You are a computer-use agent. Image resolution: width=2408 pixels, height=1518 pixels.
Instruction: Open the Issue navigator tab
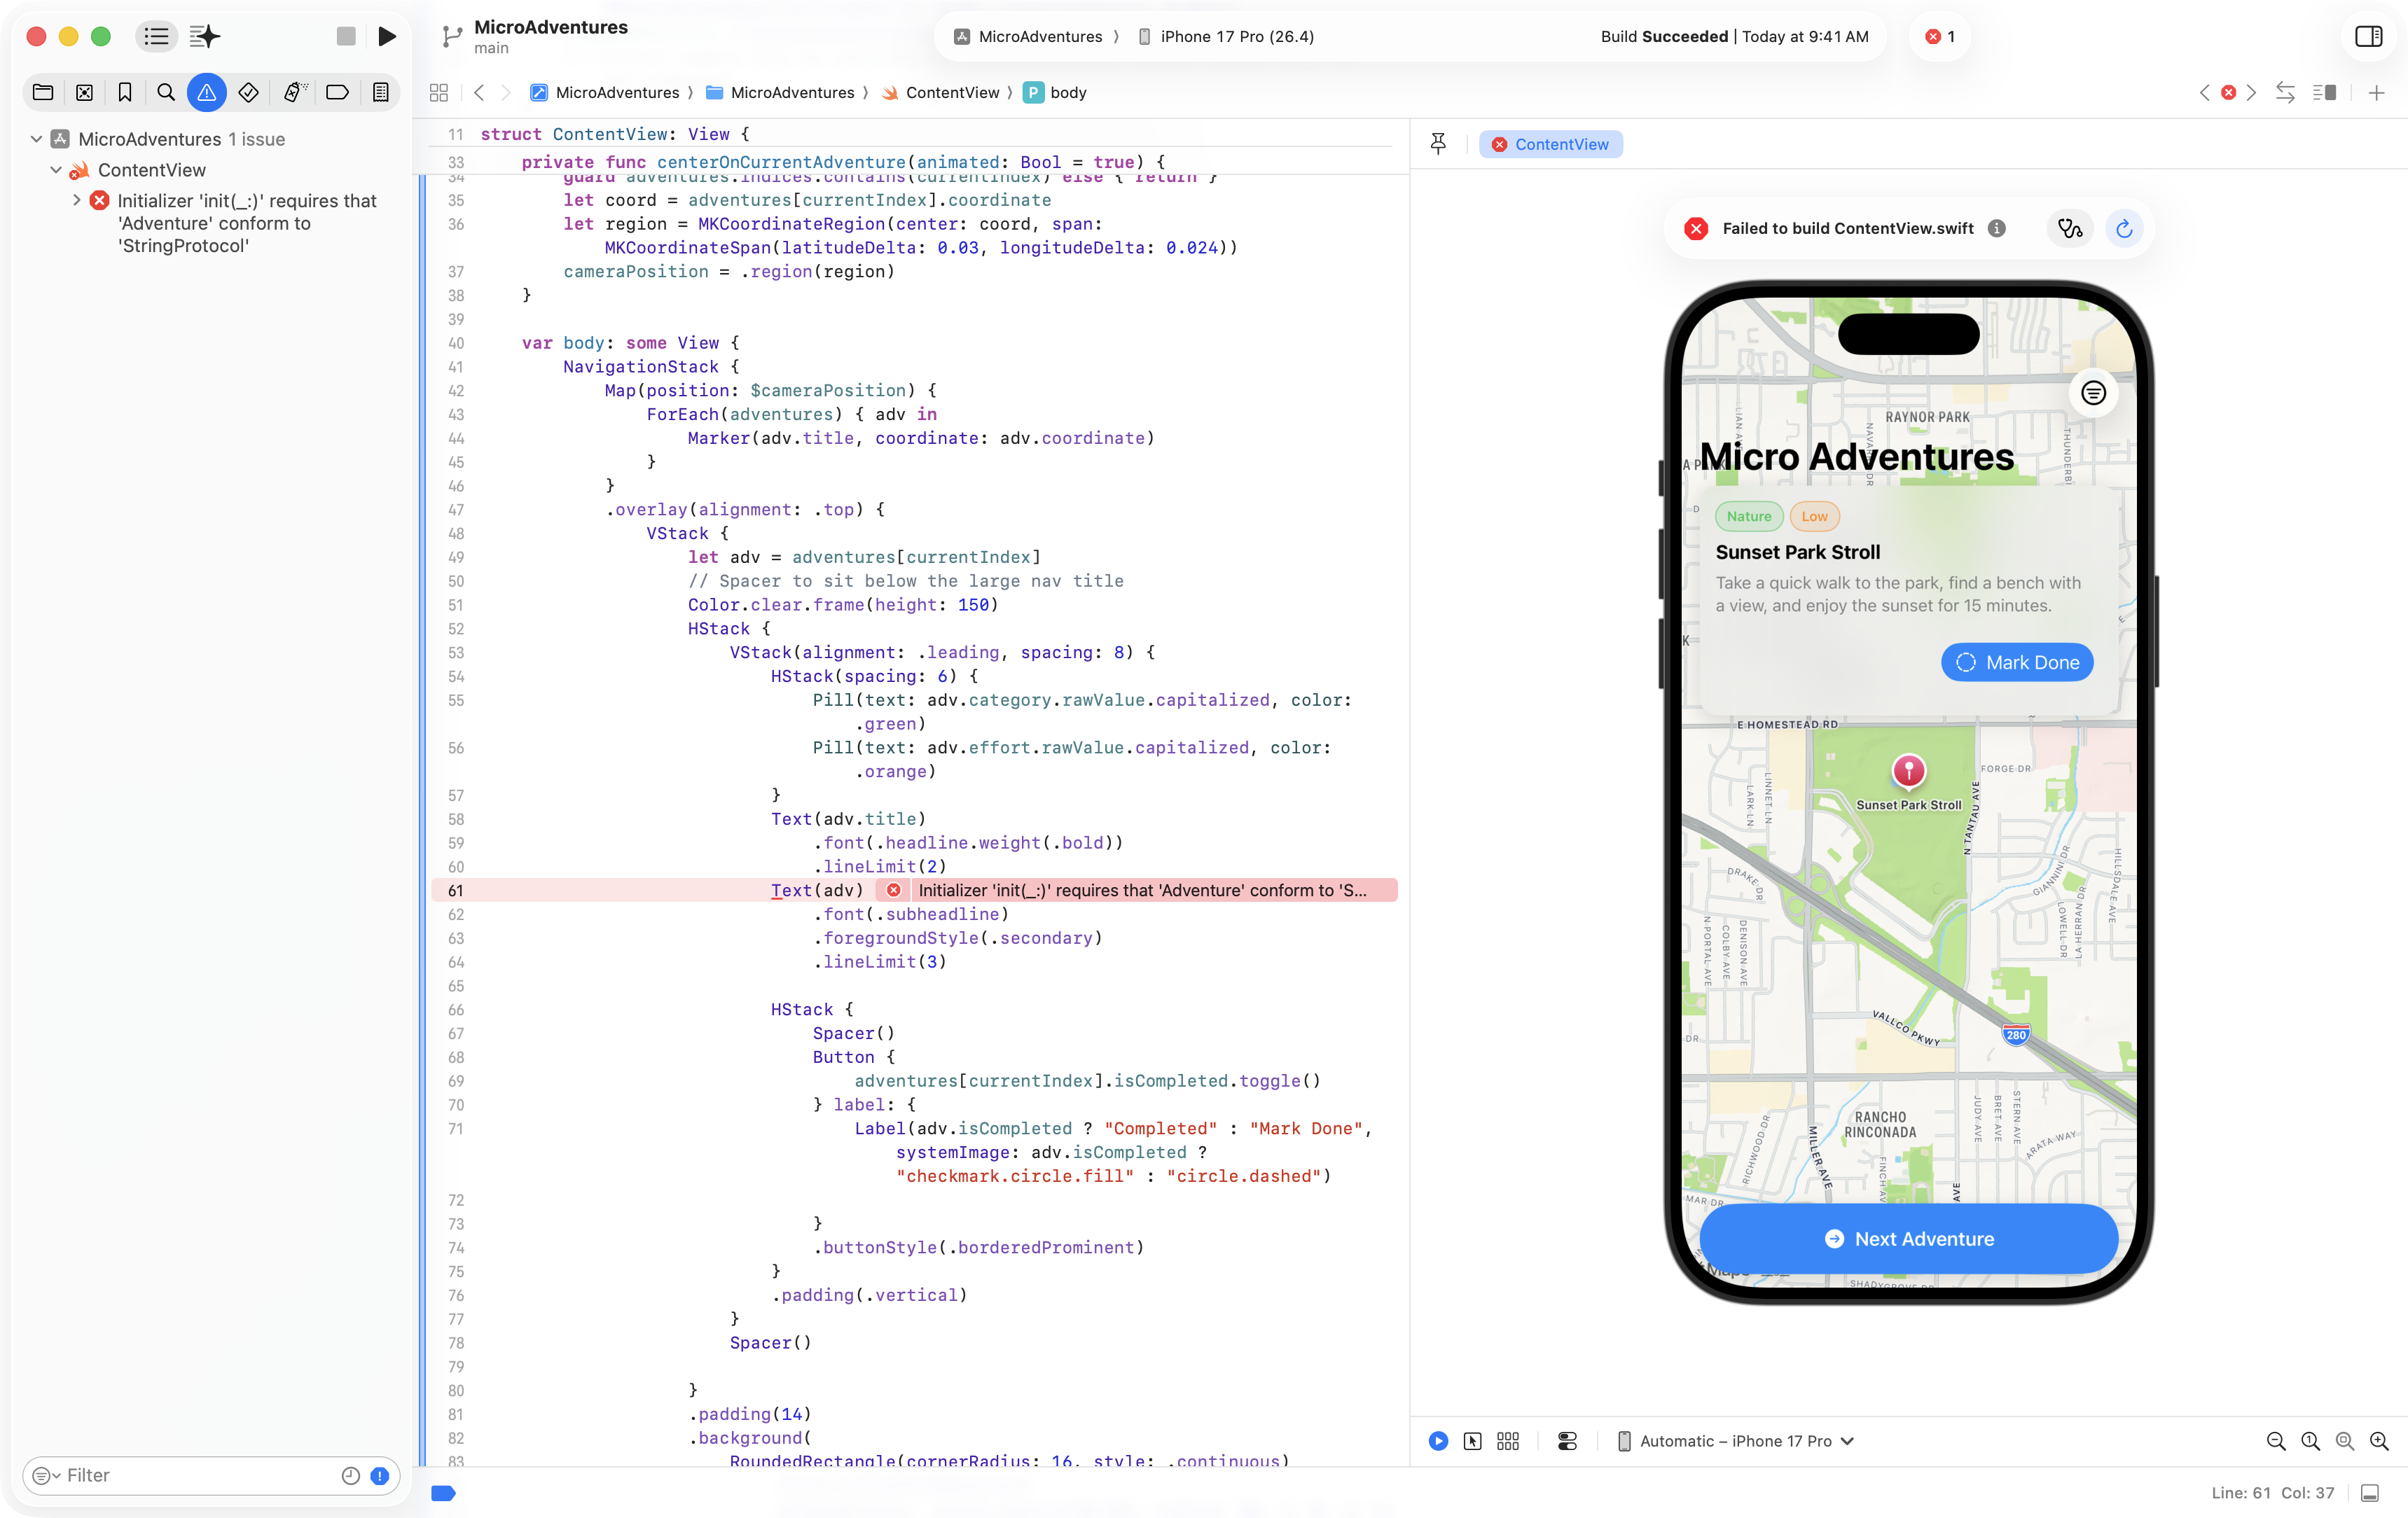(x=206, y=93)
